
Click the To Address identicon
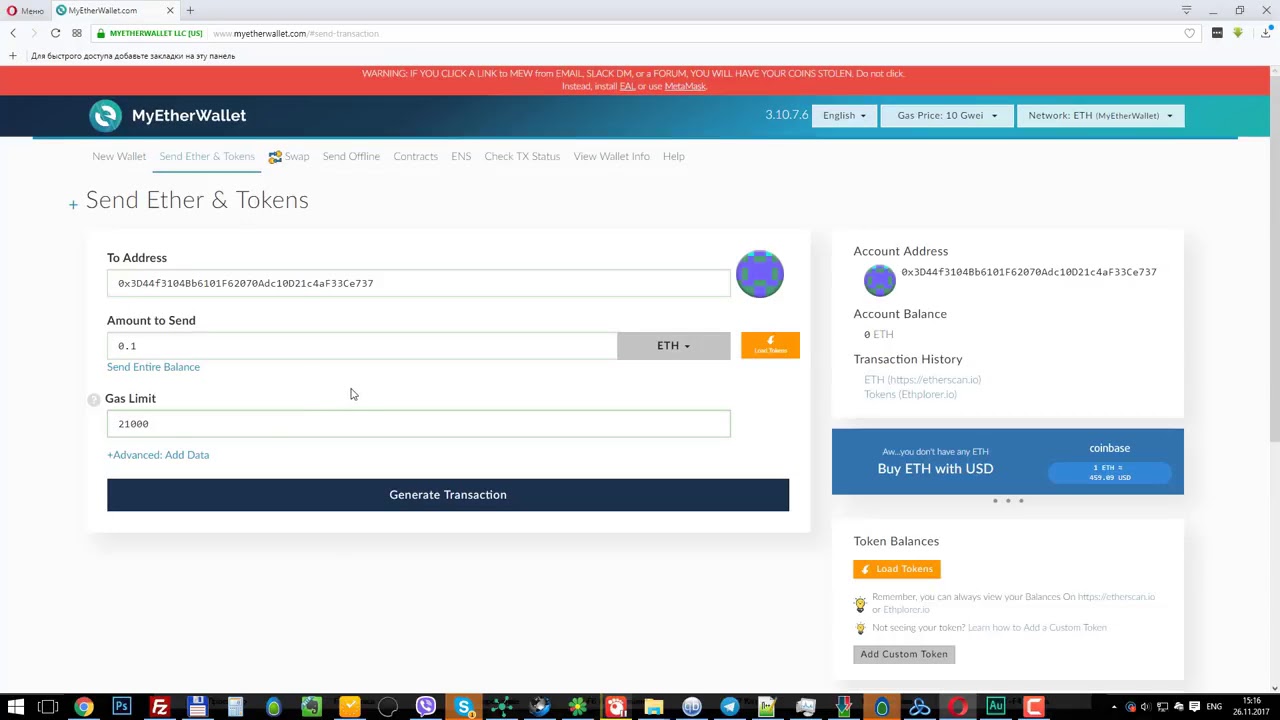click(760, 274)
